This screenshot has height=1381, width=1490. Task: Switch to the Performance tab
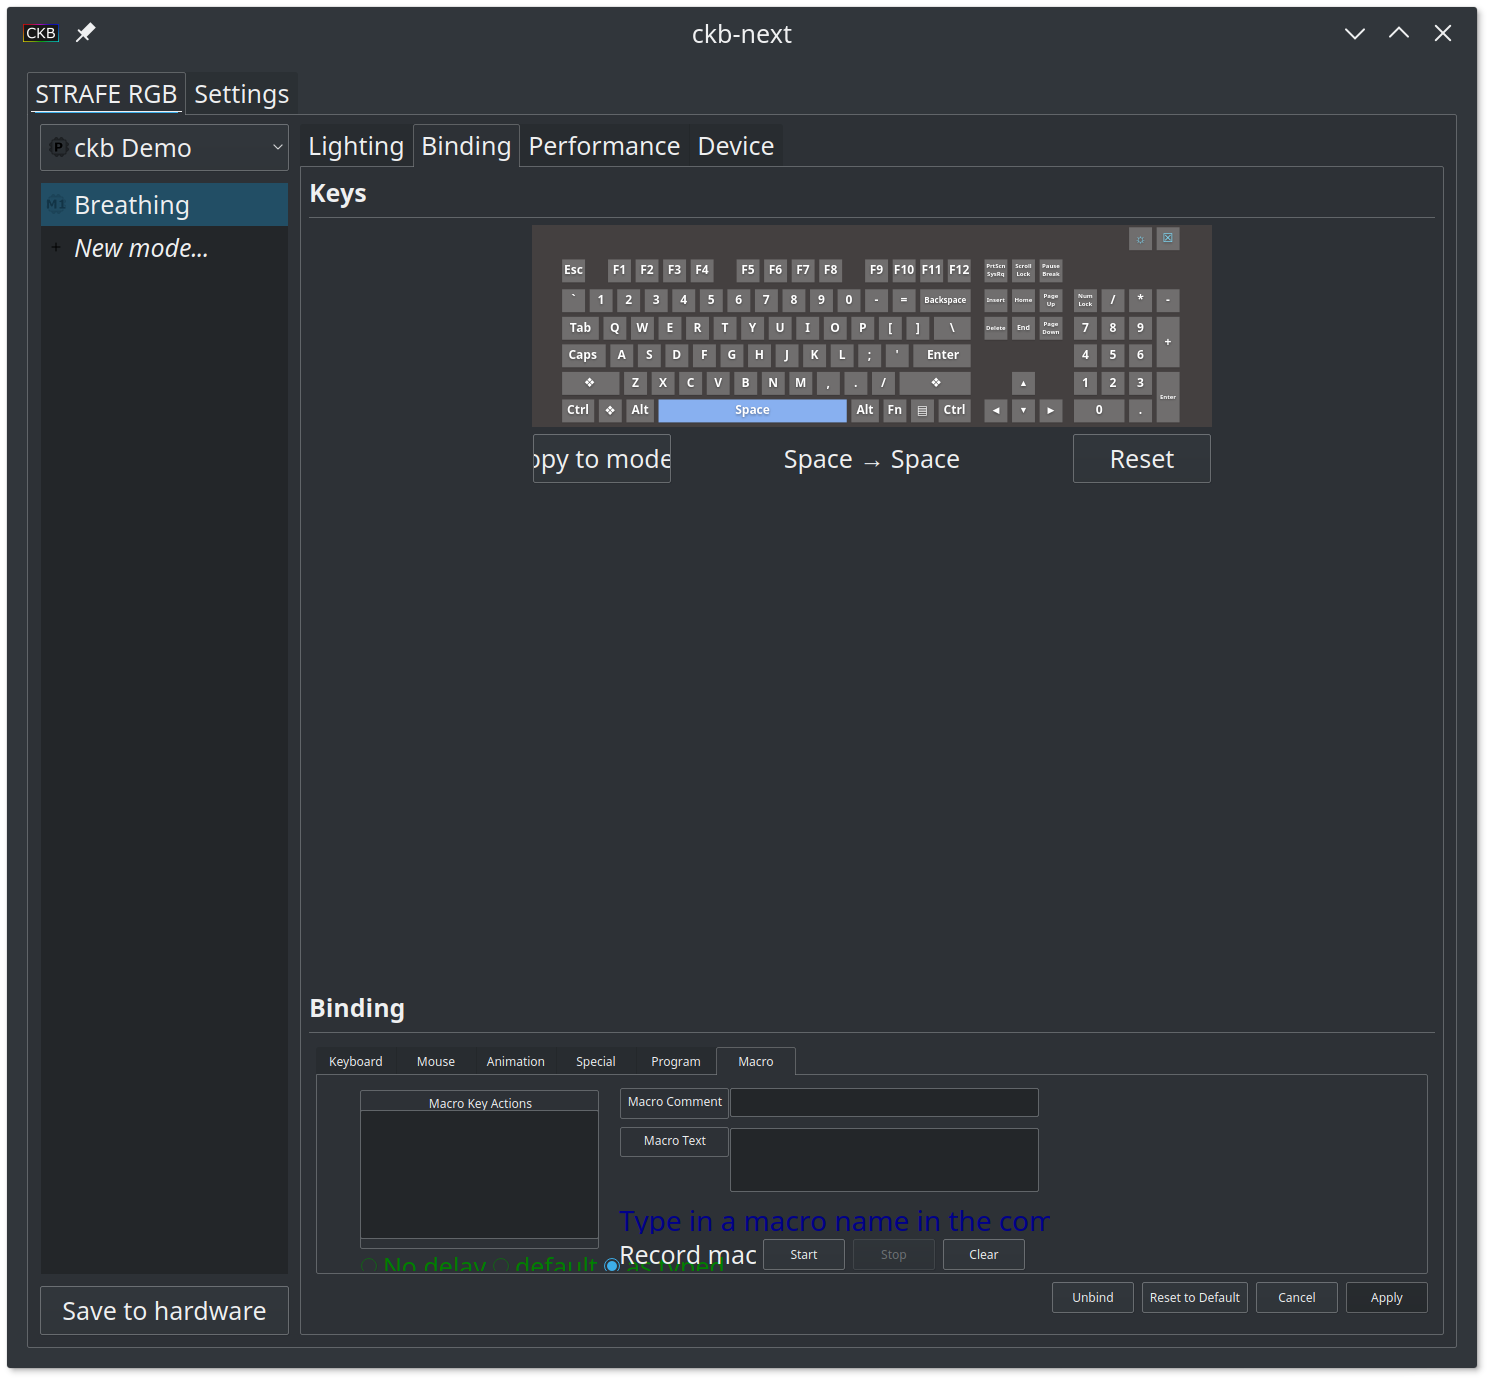point(604,146)
